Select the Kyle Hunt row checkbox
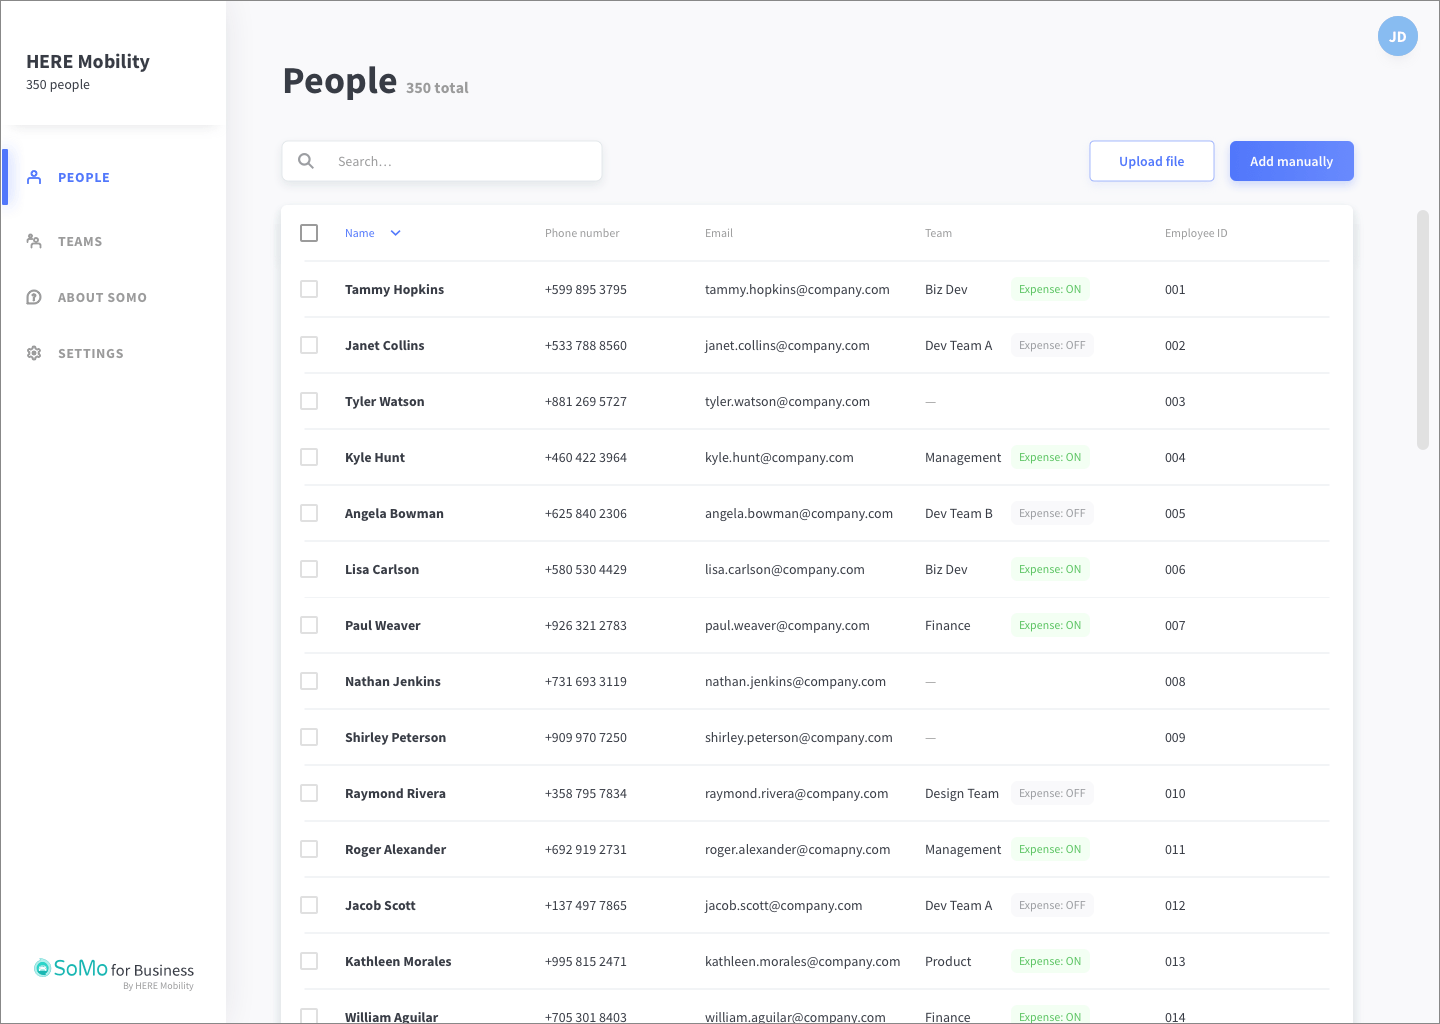Screen dimensions: 1440x1024 309,457
